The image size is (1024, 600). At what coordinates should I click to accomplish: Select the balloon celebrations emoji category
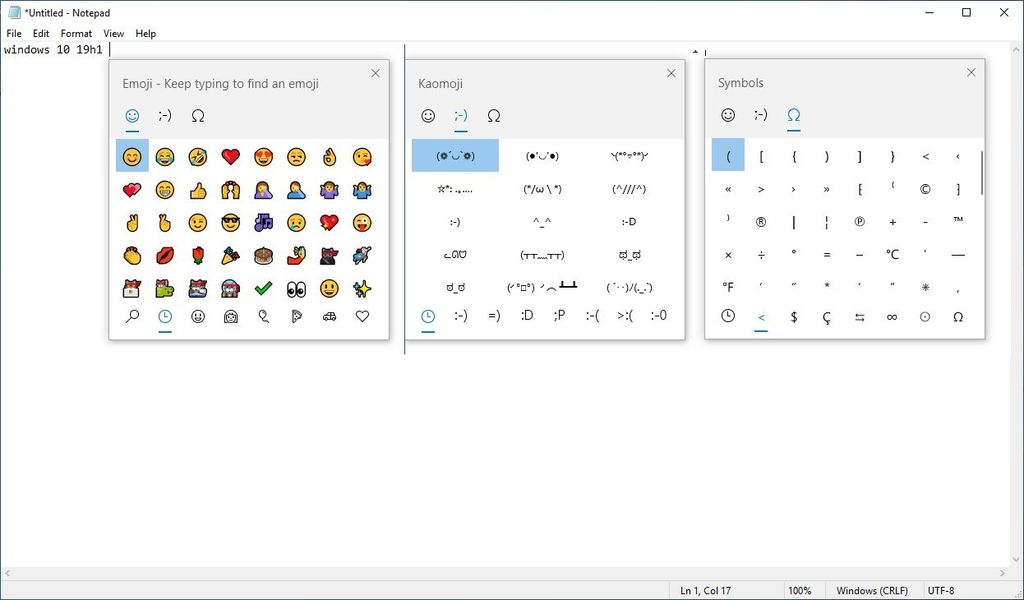[x=263, y=316]
